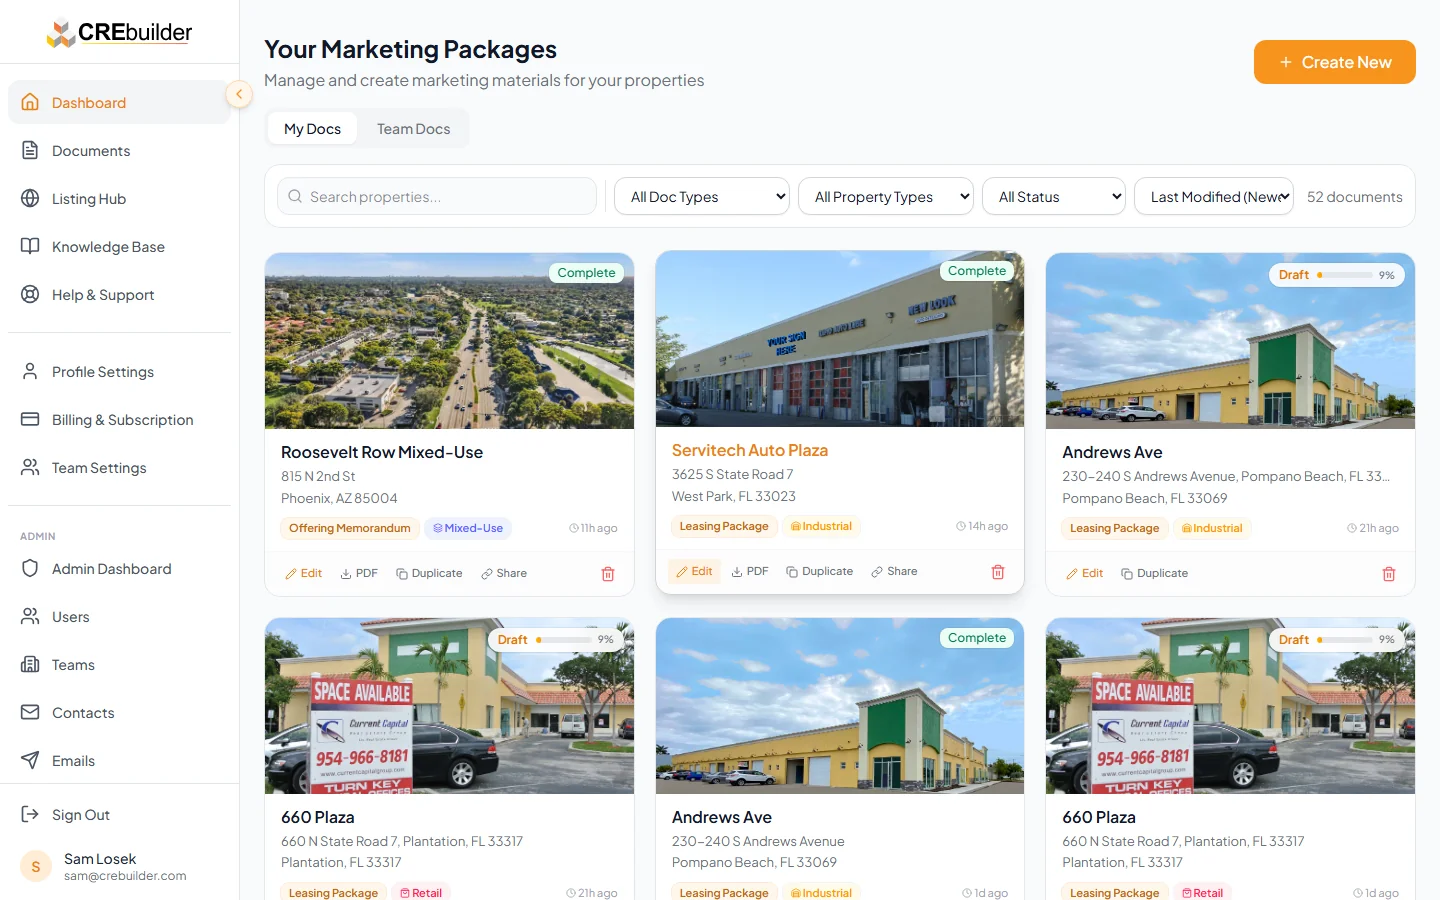Screen dimensions: 1440x900
Task: Edit the Servitech Auto Plaza package
Action: point(694,572)
